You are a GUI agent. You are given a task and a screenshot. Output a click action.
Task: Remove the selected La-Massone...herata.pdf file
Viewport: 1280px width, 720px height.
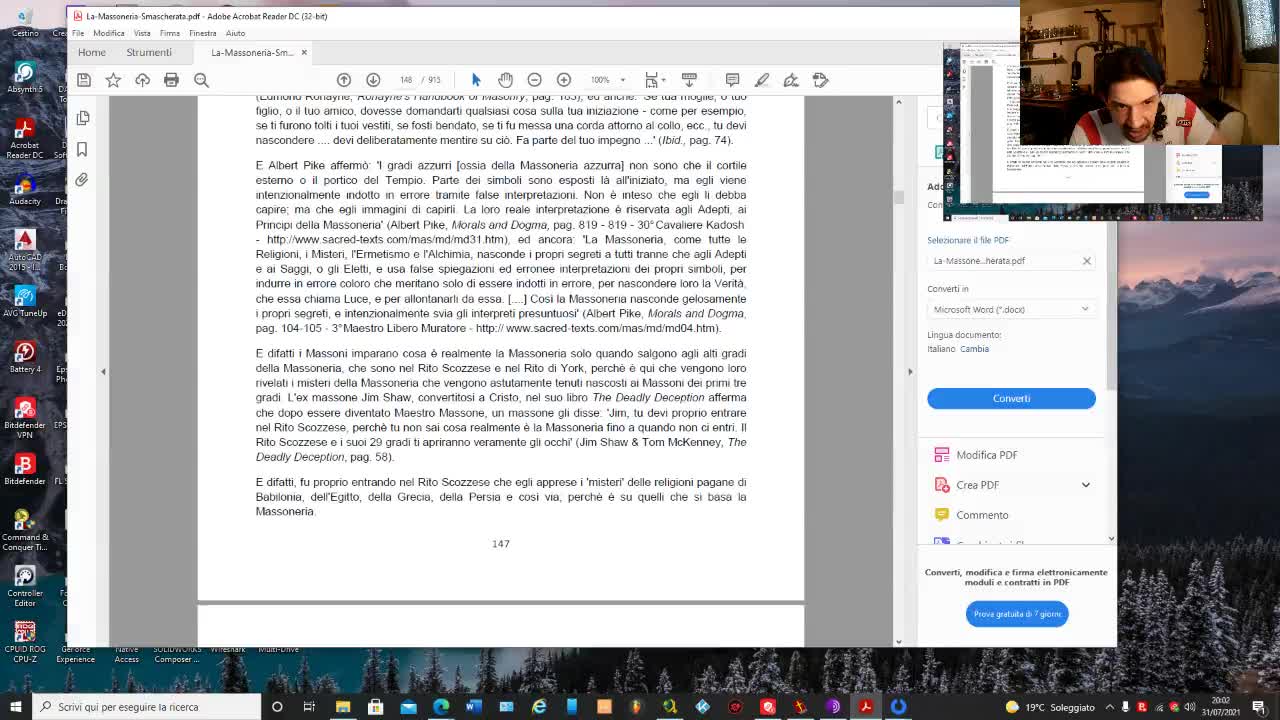(x=1087, y=261)
